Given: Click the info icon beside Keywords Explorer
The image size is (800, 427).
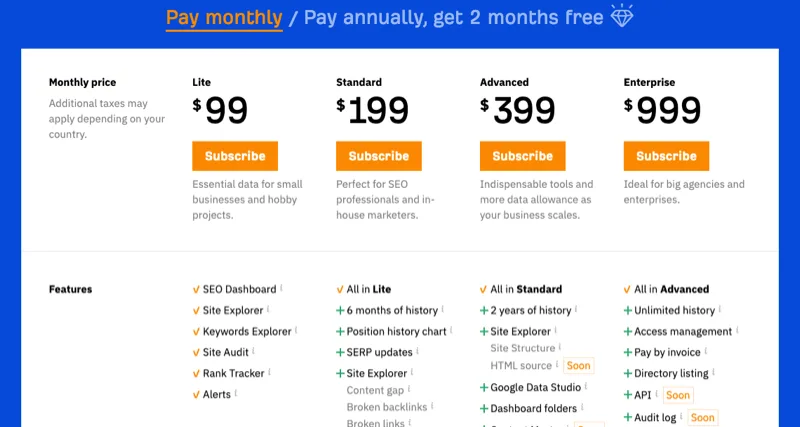Looking at the screenshot, I should point(298,330).
